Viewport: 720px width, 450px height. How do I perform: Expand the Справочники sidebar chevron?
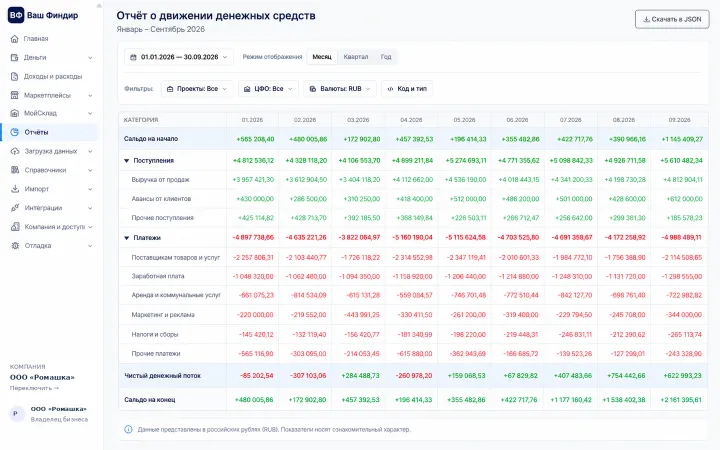click(x=90, y=170)
